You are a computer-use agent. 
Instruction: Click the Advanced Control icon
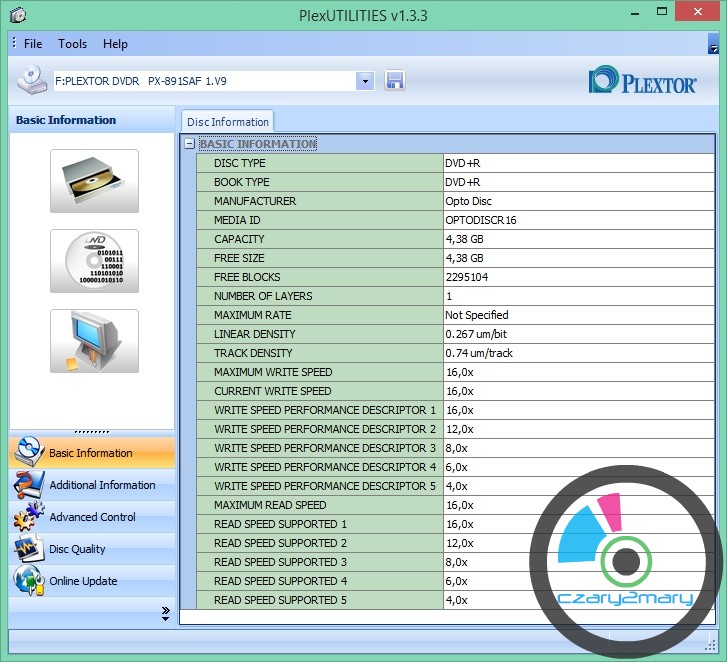pyautogui.click(x=28, y=517)
